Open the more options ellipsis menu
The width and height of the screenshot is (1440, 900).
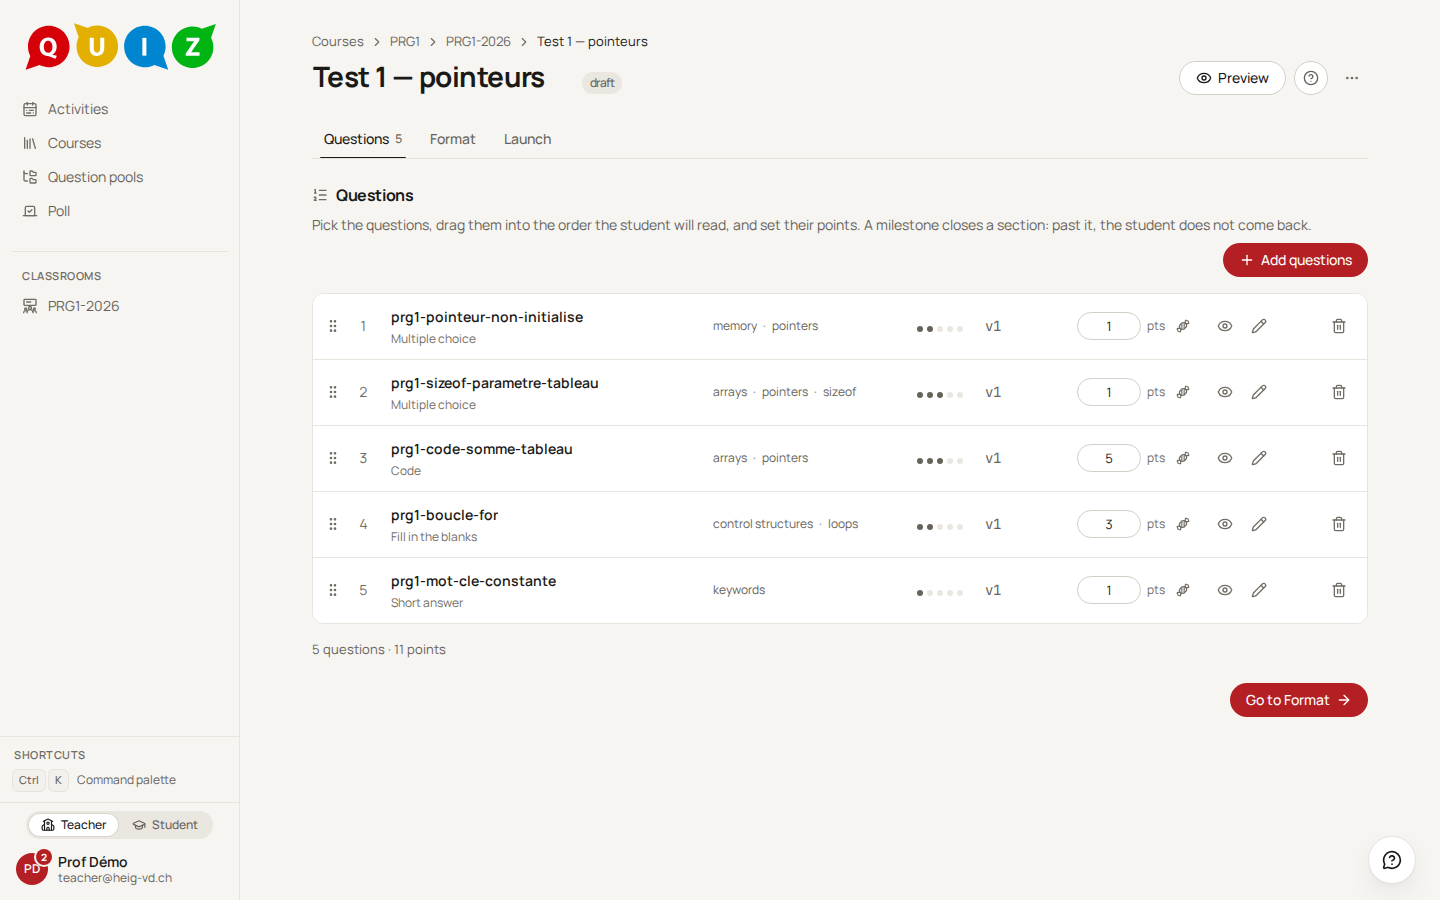tap(1352, 78)
